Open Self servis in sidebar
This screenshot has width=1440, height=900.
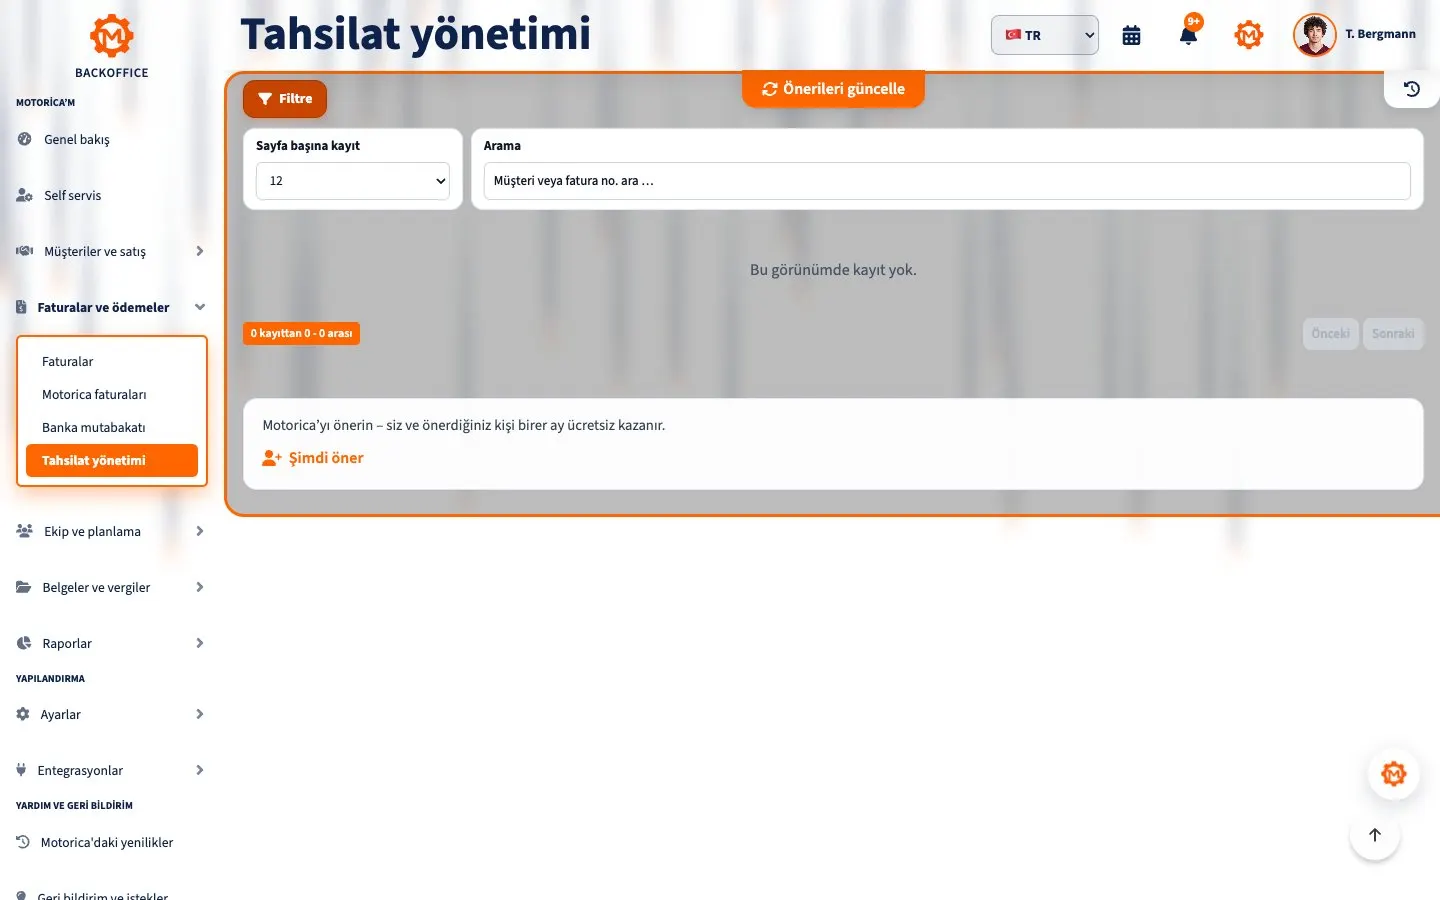(x=72, y=195)
